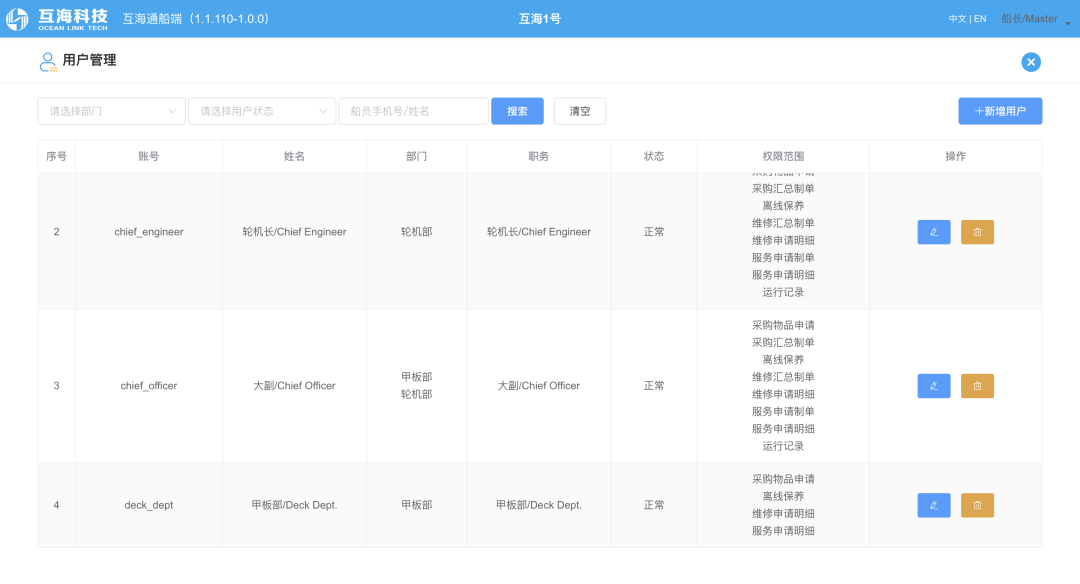Click 轮机部 department in chief_engineer row
The image size is (1080, 584).
point(416,232)
